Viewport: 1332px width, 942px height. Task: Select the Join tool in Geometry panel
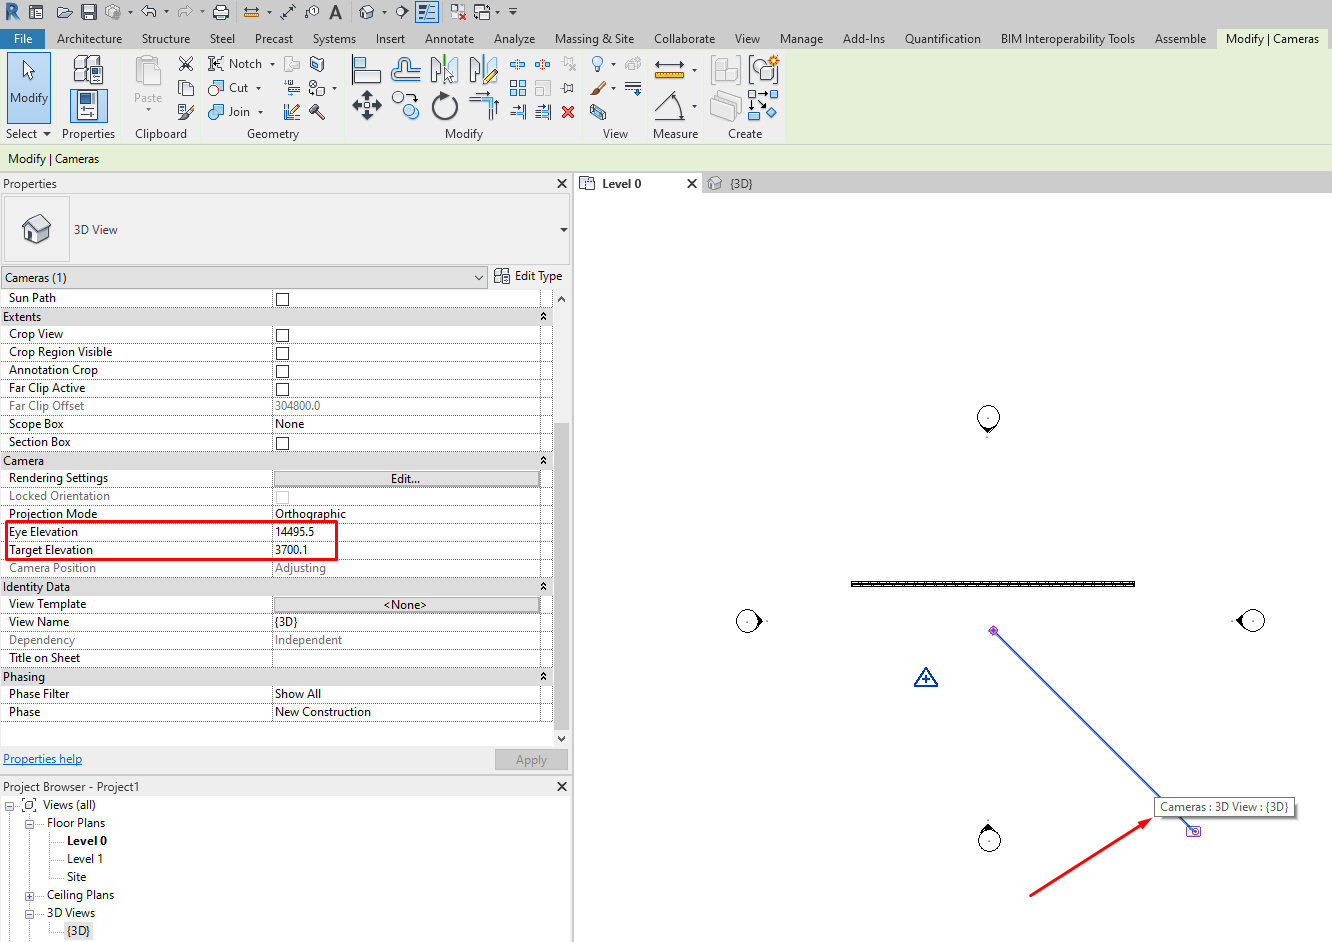click(231, 111)
